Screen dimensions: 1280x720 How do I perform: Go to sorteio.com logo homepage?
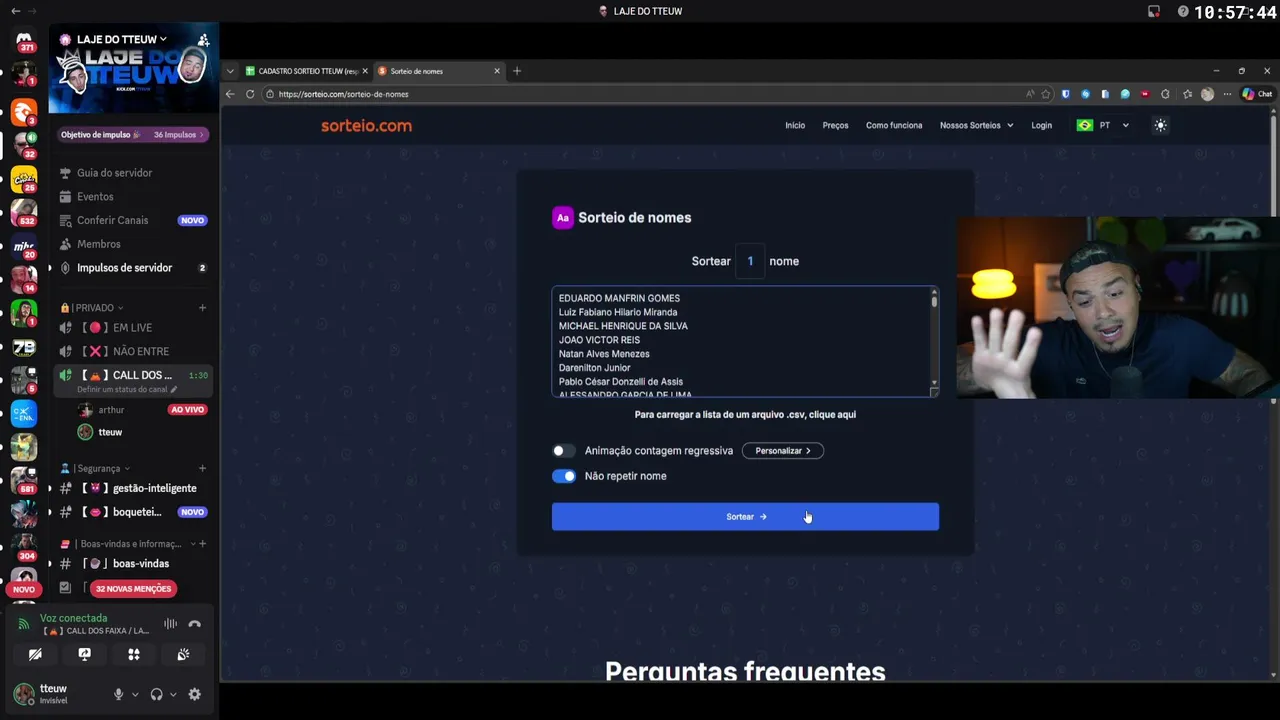click(366, 126)
